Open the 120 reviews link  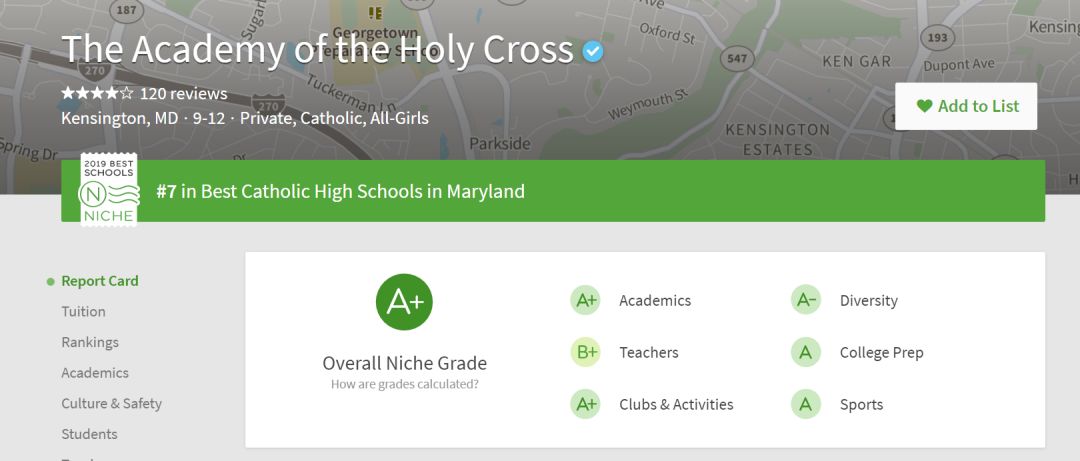click(x=183, y=93)
